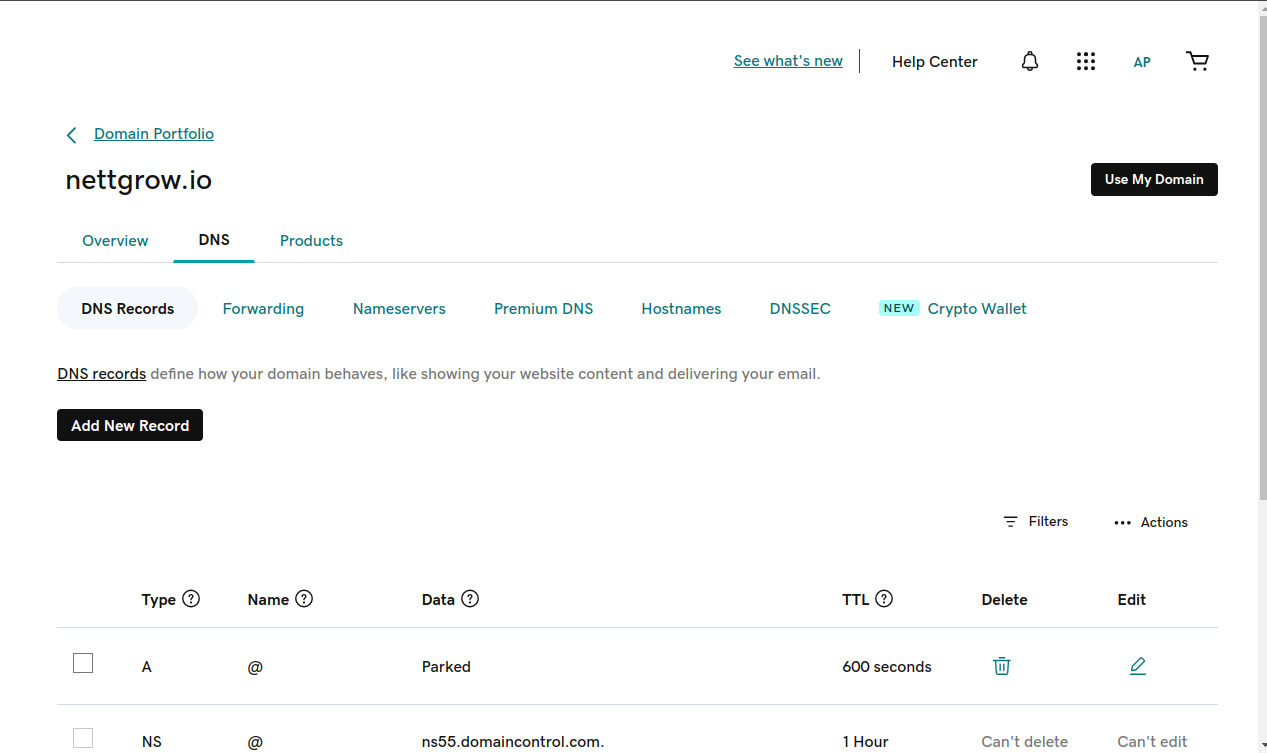
Task: Open the notifications bell
Action: click(1029, 62)
